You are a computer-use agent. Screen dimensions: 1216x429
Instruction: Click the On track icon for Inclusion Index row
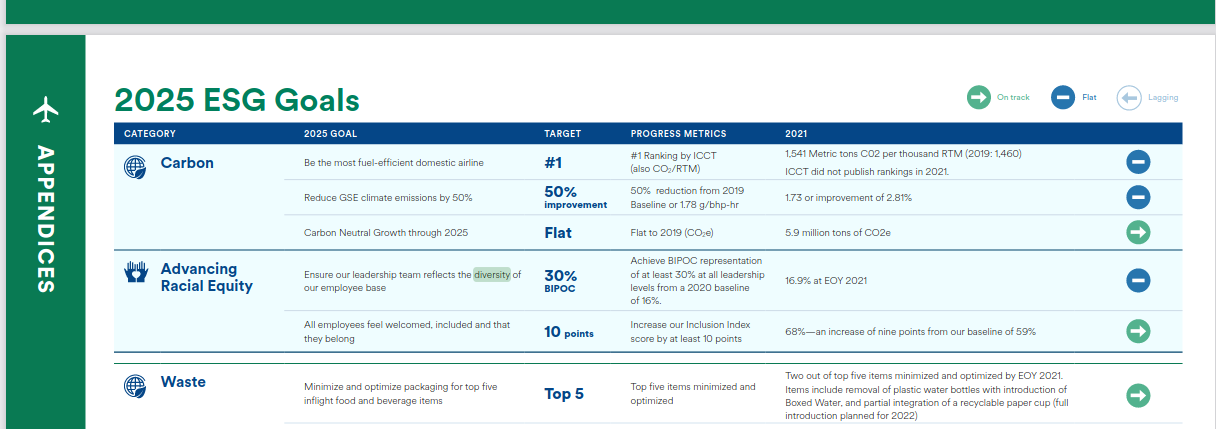point(1138,331)
